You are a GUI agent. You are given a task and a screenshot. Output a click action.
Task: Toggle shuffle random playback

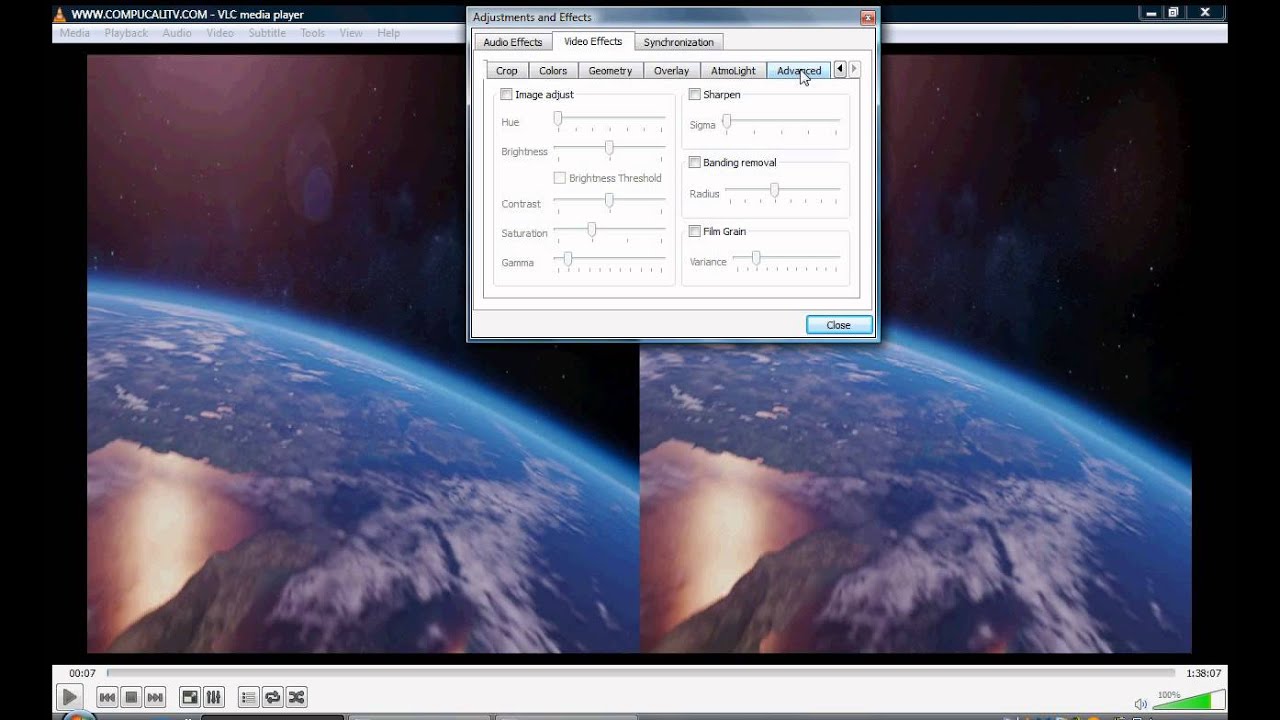pos(296,697)
